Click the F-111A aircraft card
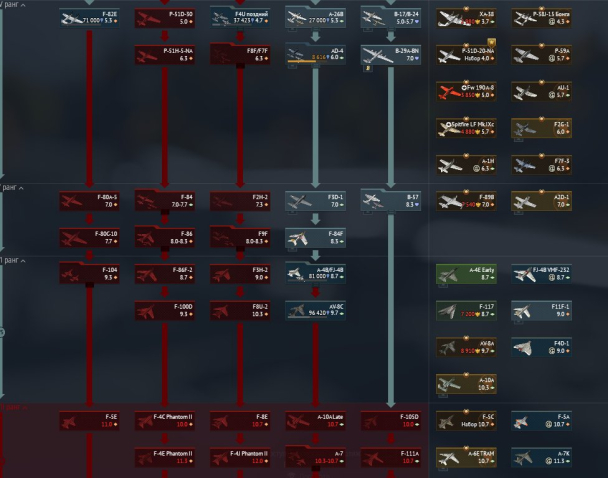 [x=391, y=456]
